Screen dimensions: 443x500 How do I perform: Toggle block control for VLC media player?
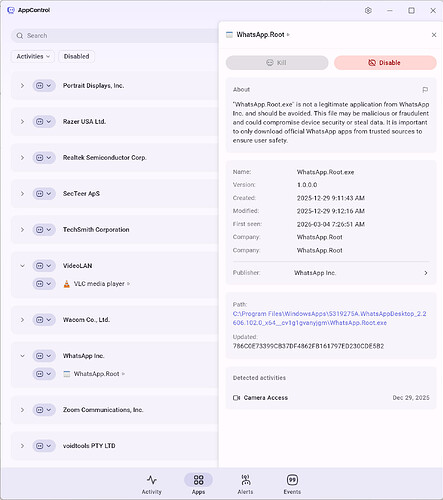click(44, 284)
